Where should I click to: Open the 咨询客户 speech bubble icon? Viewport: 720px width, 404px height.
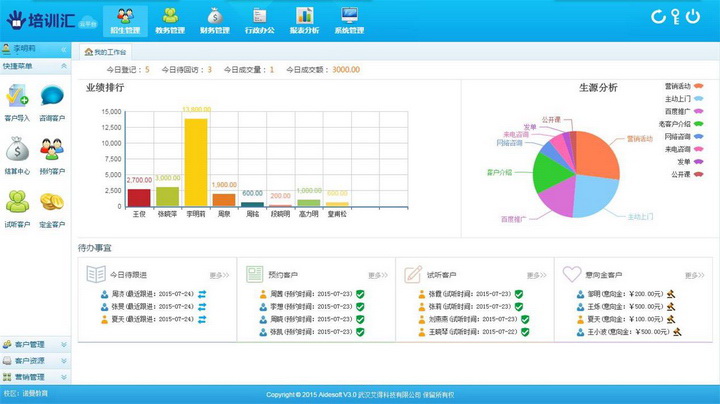click(x=52, y=97)
